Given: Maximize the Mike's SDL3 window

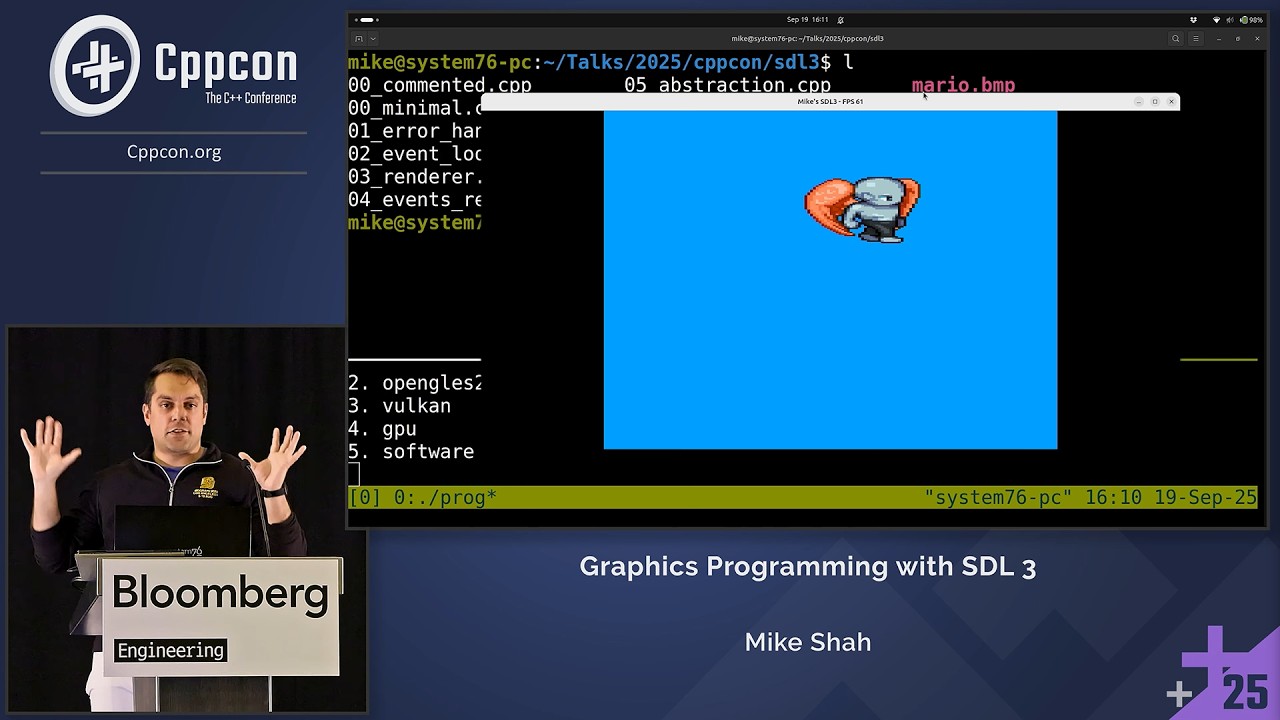Looking at the screenshot, I should click(x=1155, y=101).
